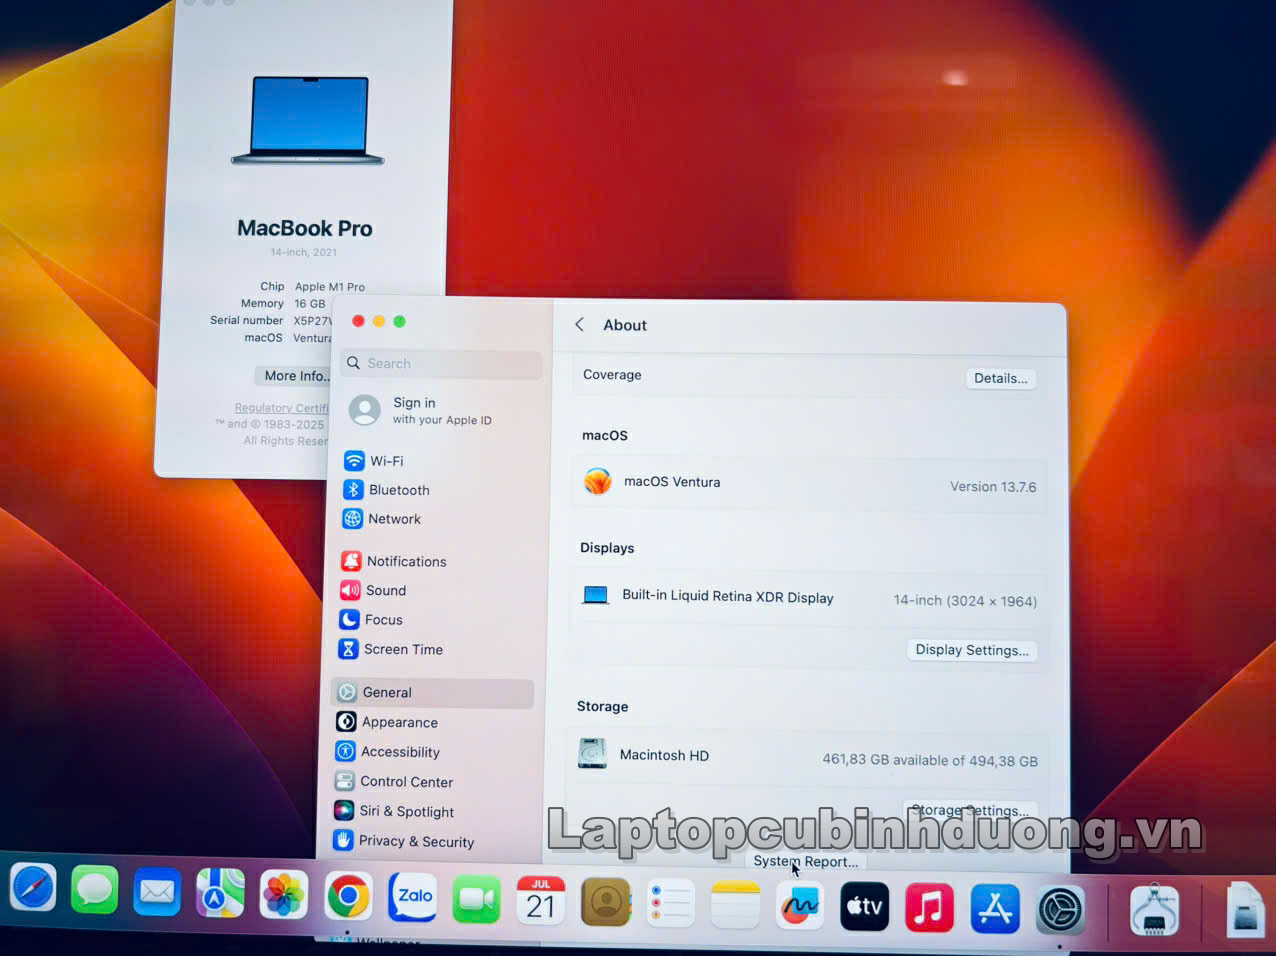This screenshot has height=956, width=1276.
Task: Open the Apple TV app in Dock
Action: coord(865,907)
